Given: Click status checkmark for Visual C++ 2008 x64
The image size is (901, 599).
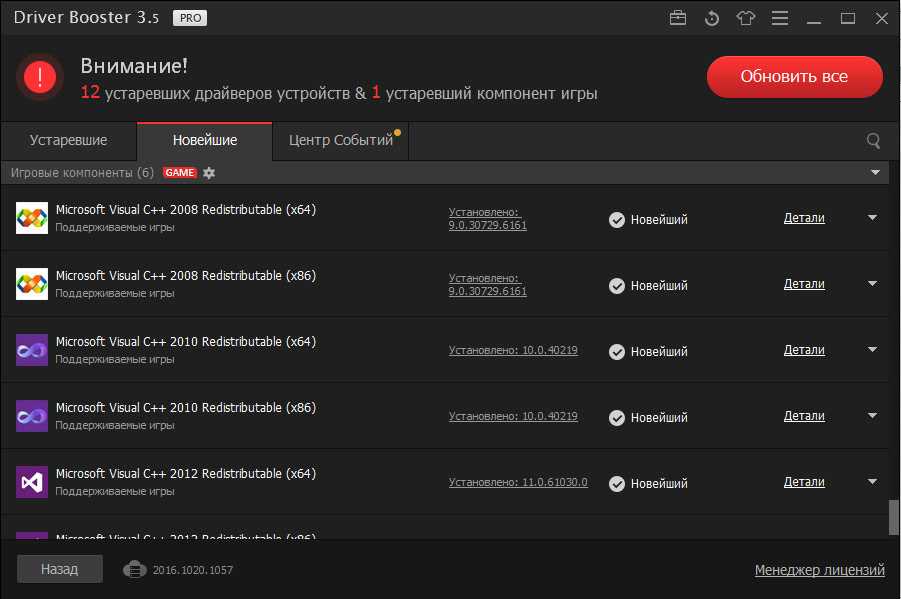Looking at the screenshot, I should (617, 220).
